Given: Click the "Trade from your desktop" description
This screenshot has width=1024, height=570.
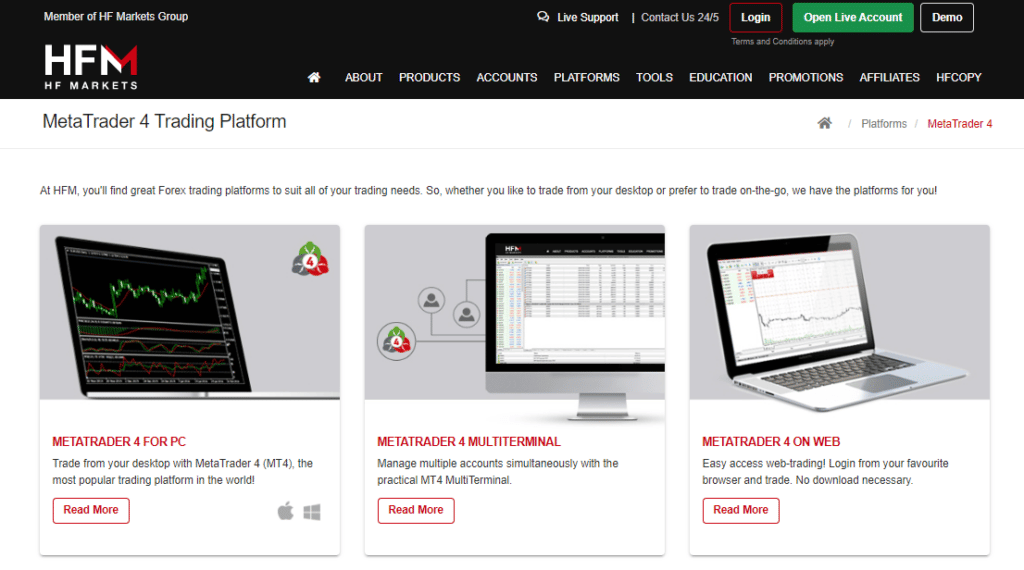Looking at the screenshot, I should point(183,471).
